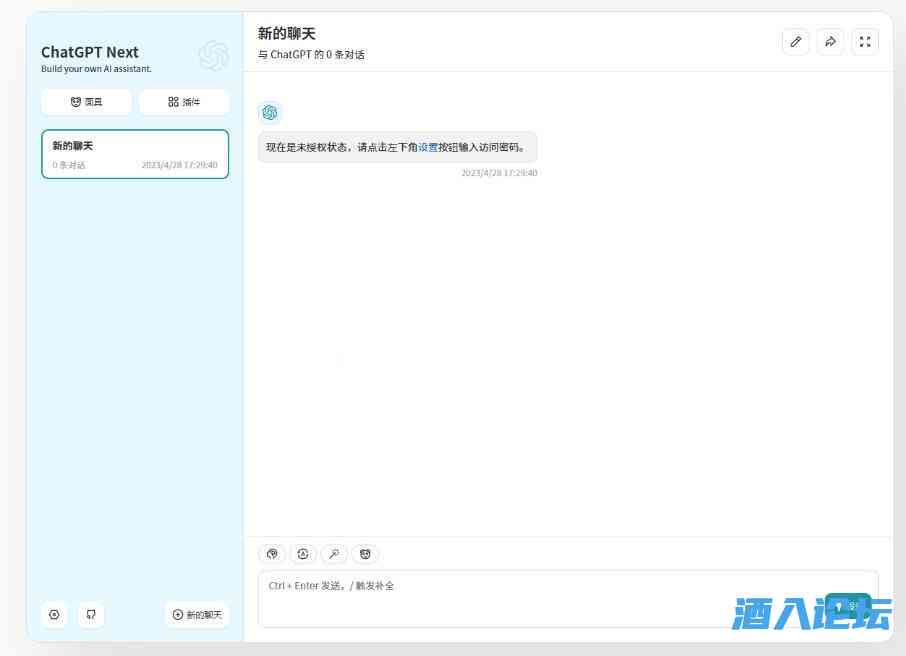Click the pencil edit icon in header

pos(795,42)
